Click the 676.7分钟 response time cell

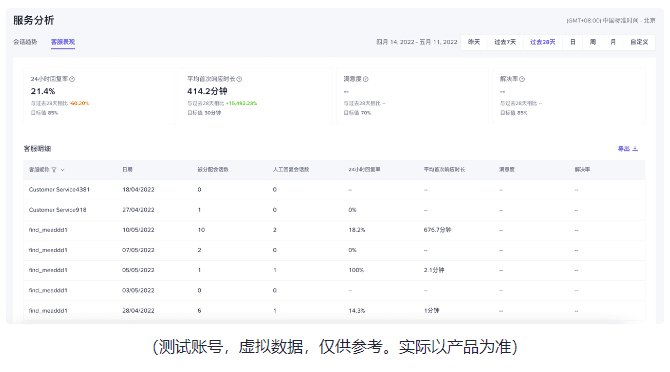coord(438,230)
